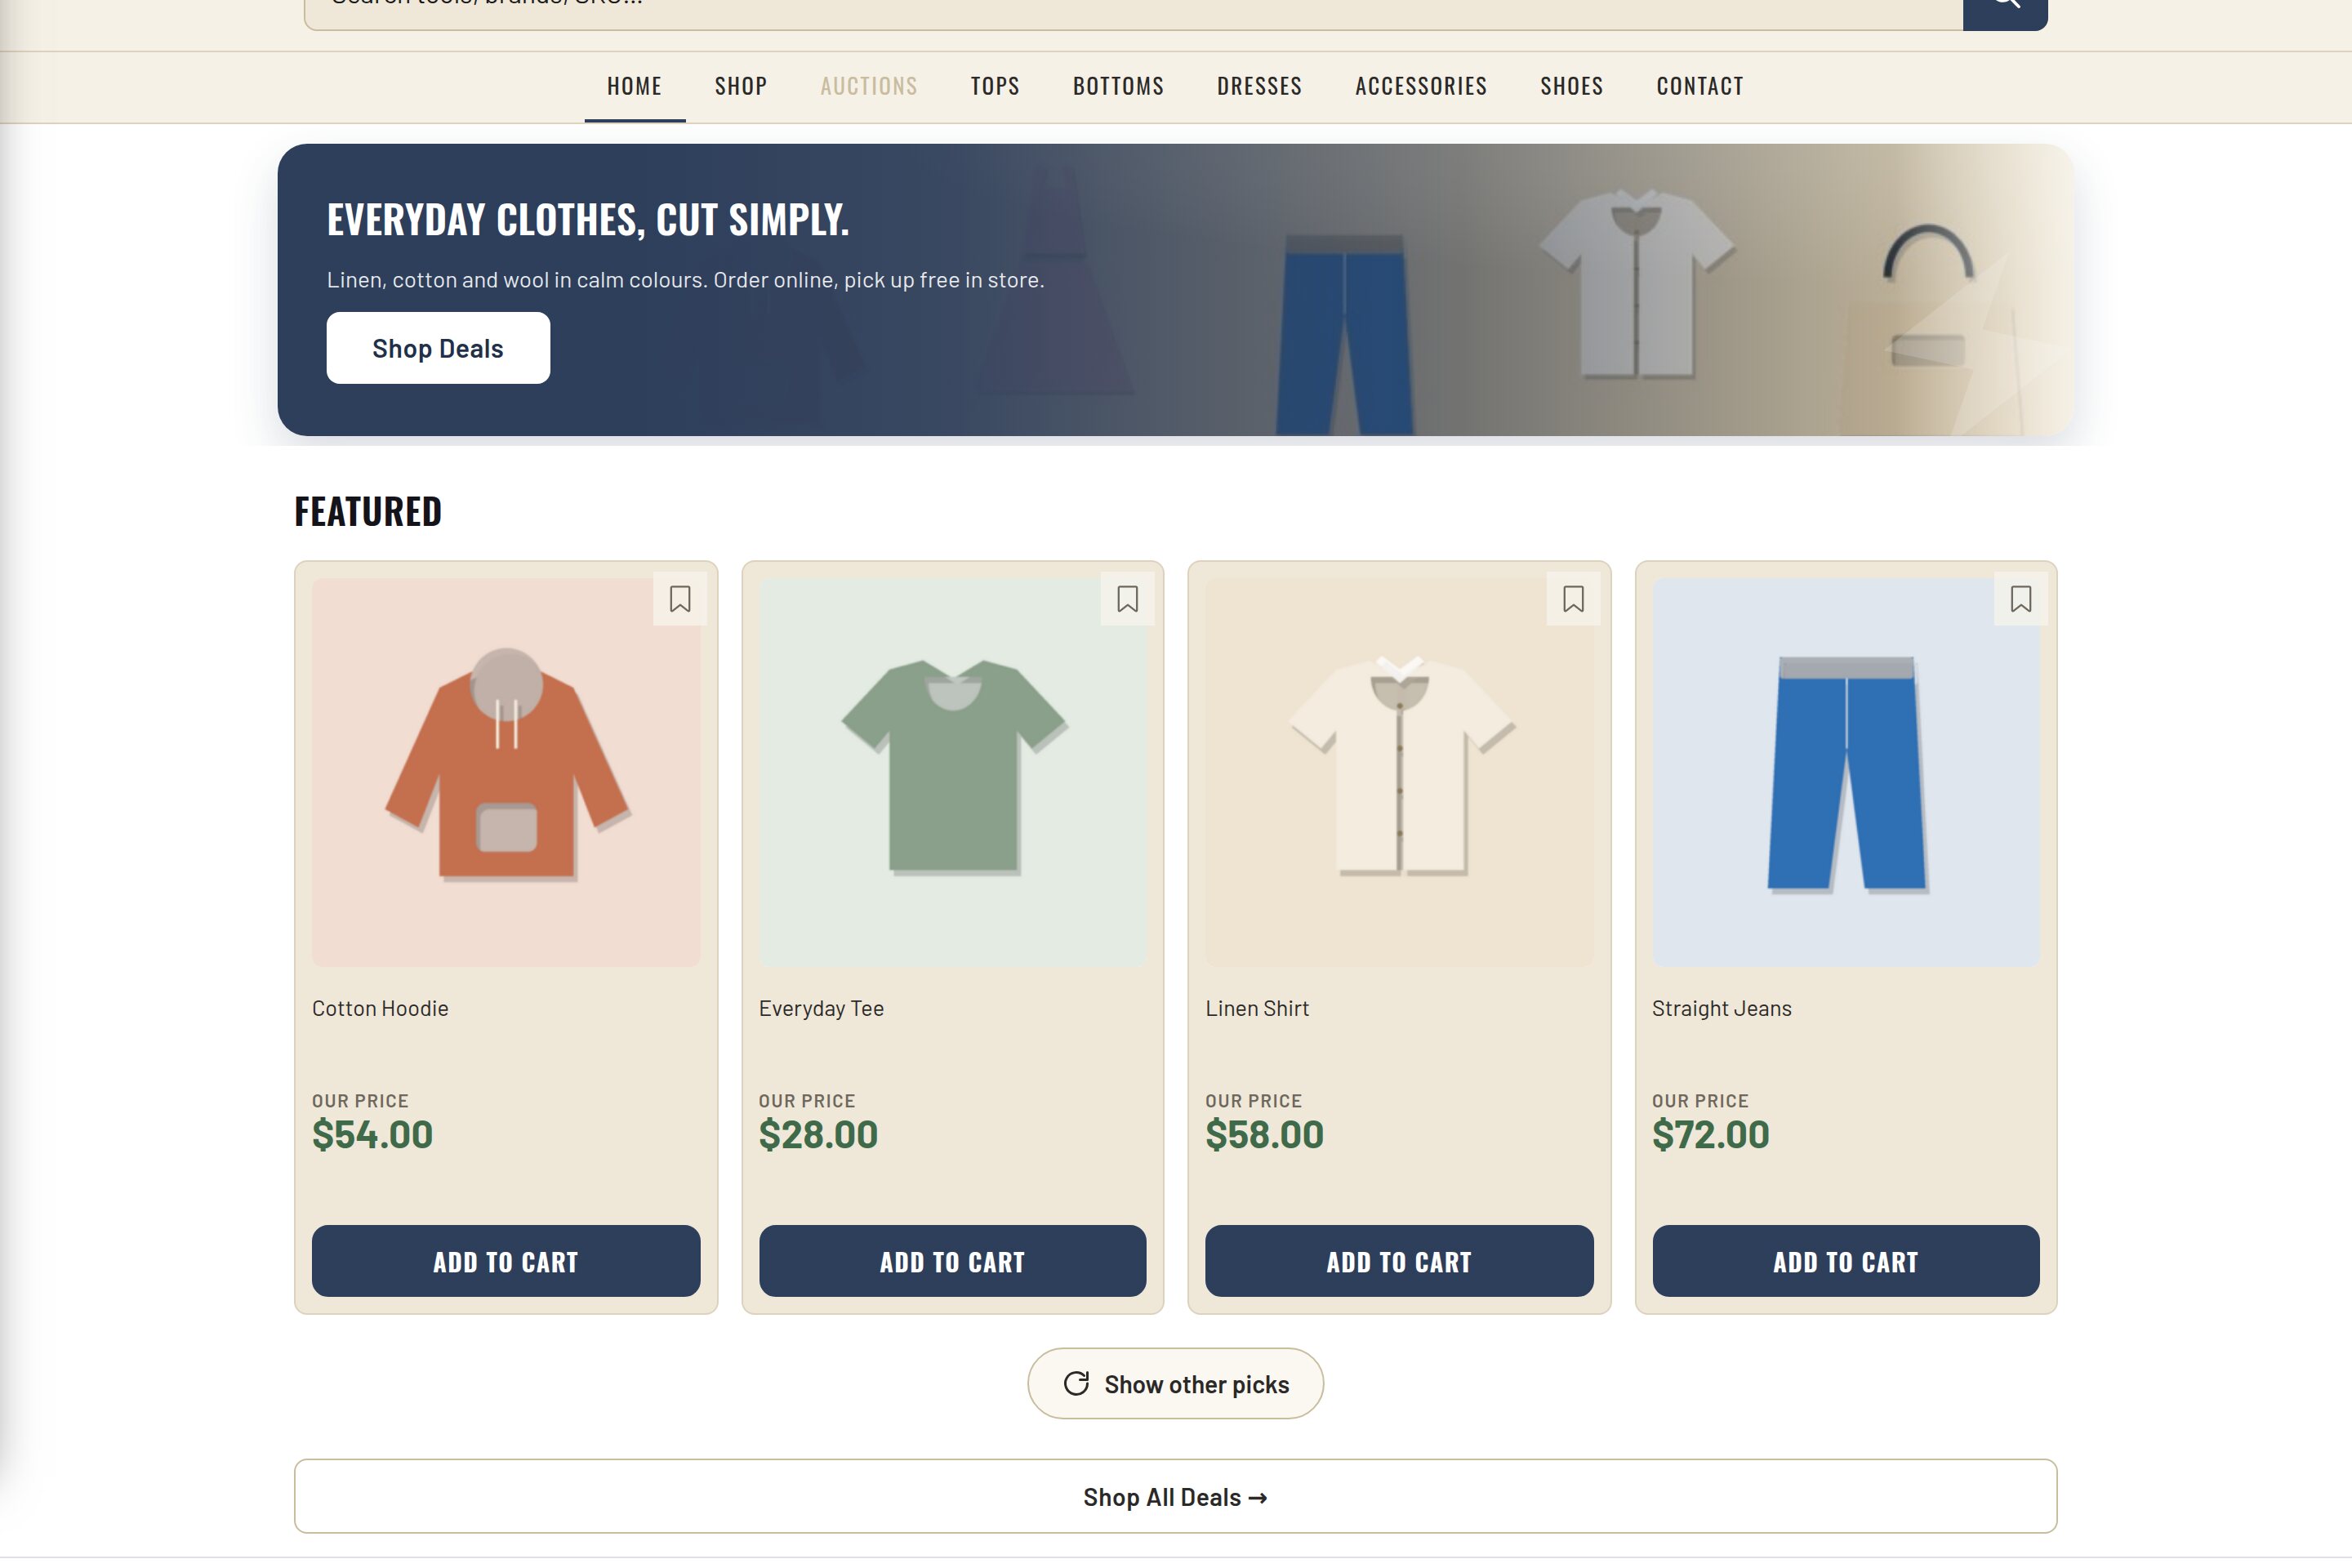This screenshot has width=2352, height=1568.
Task: Open the Everyday Tee product image
Action: click(952, 772)
